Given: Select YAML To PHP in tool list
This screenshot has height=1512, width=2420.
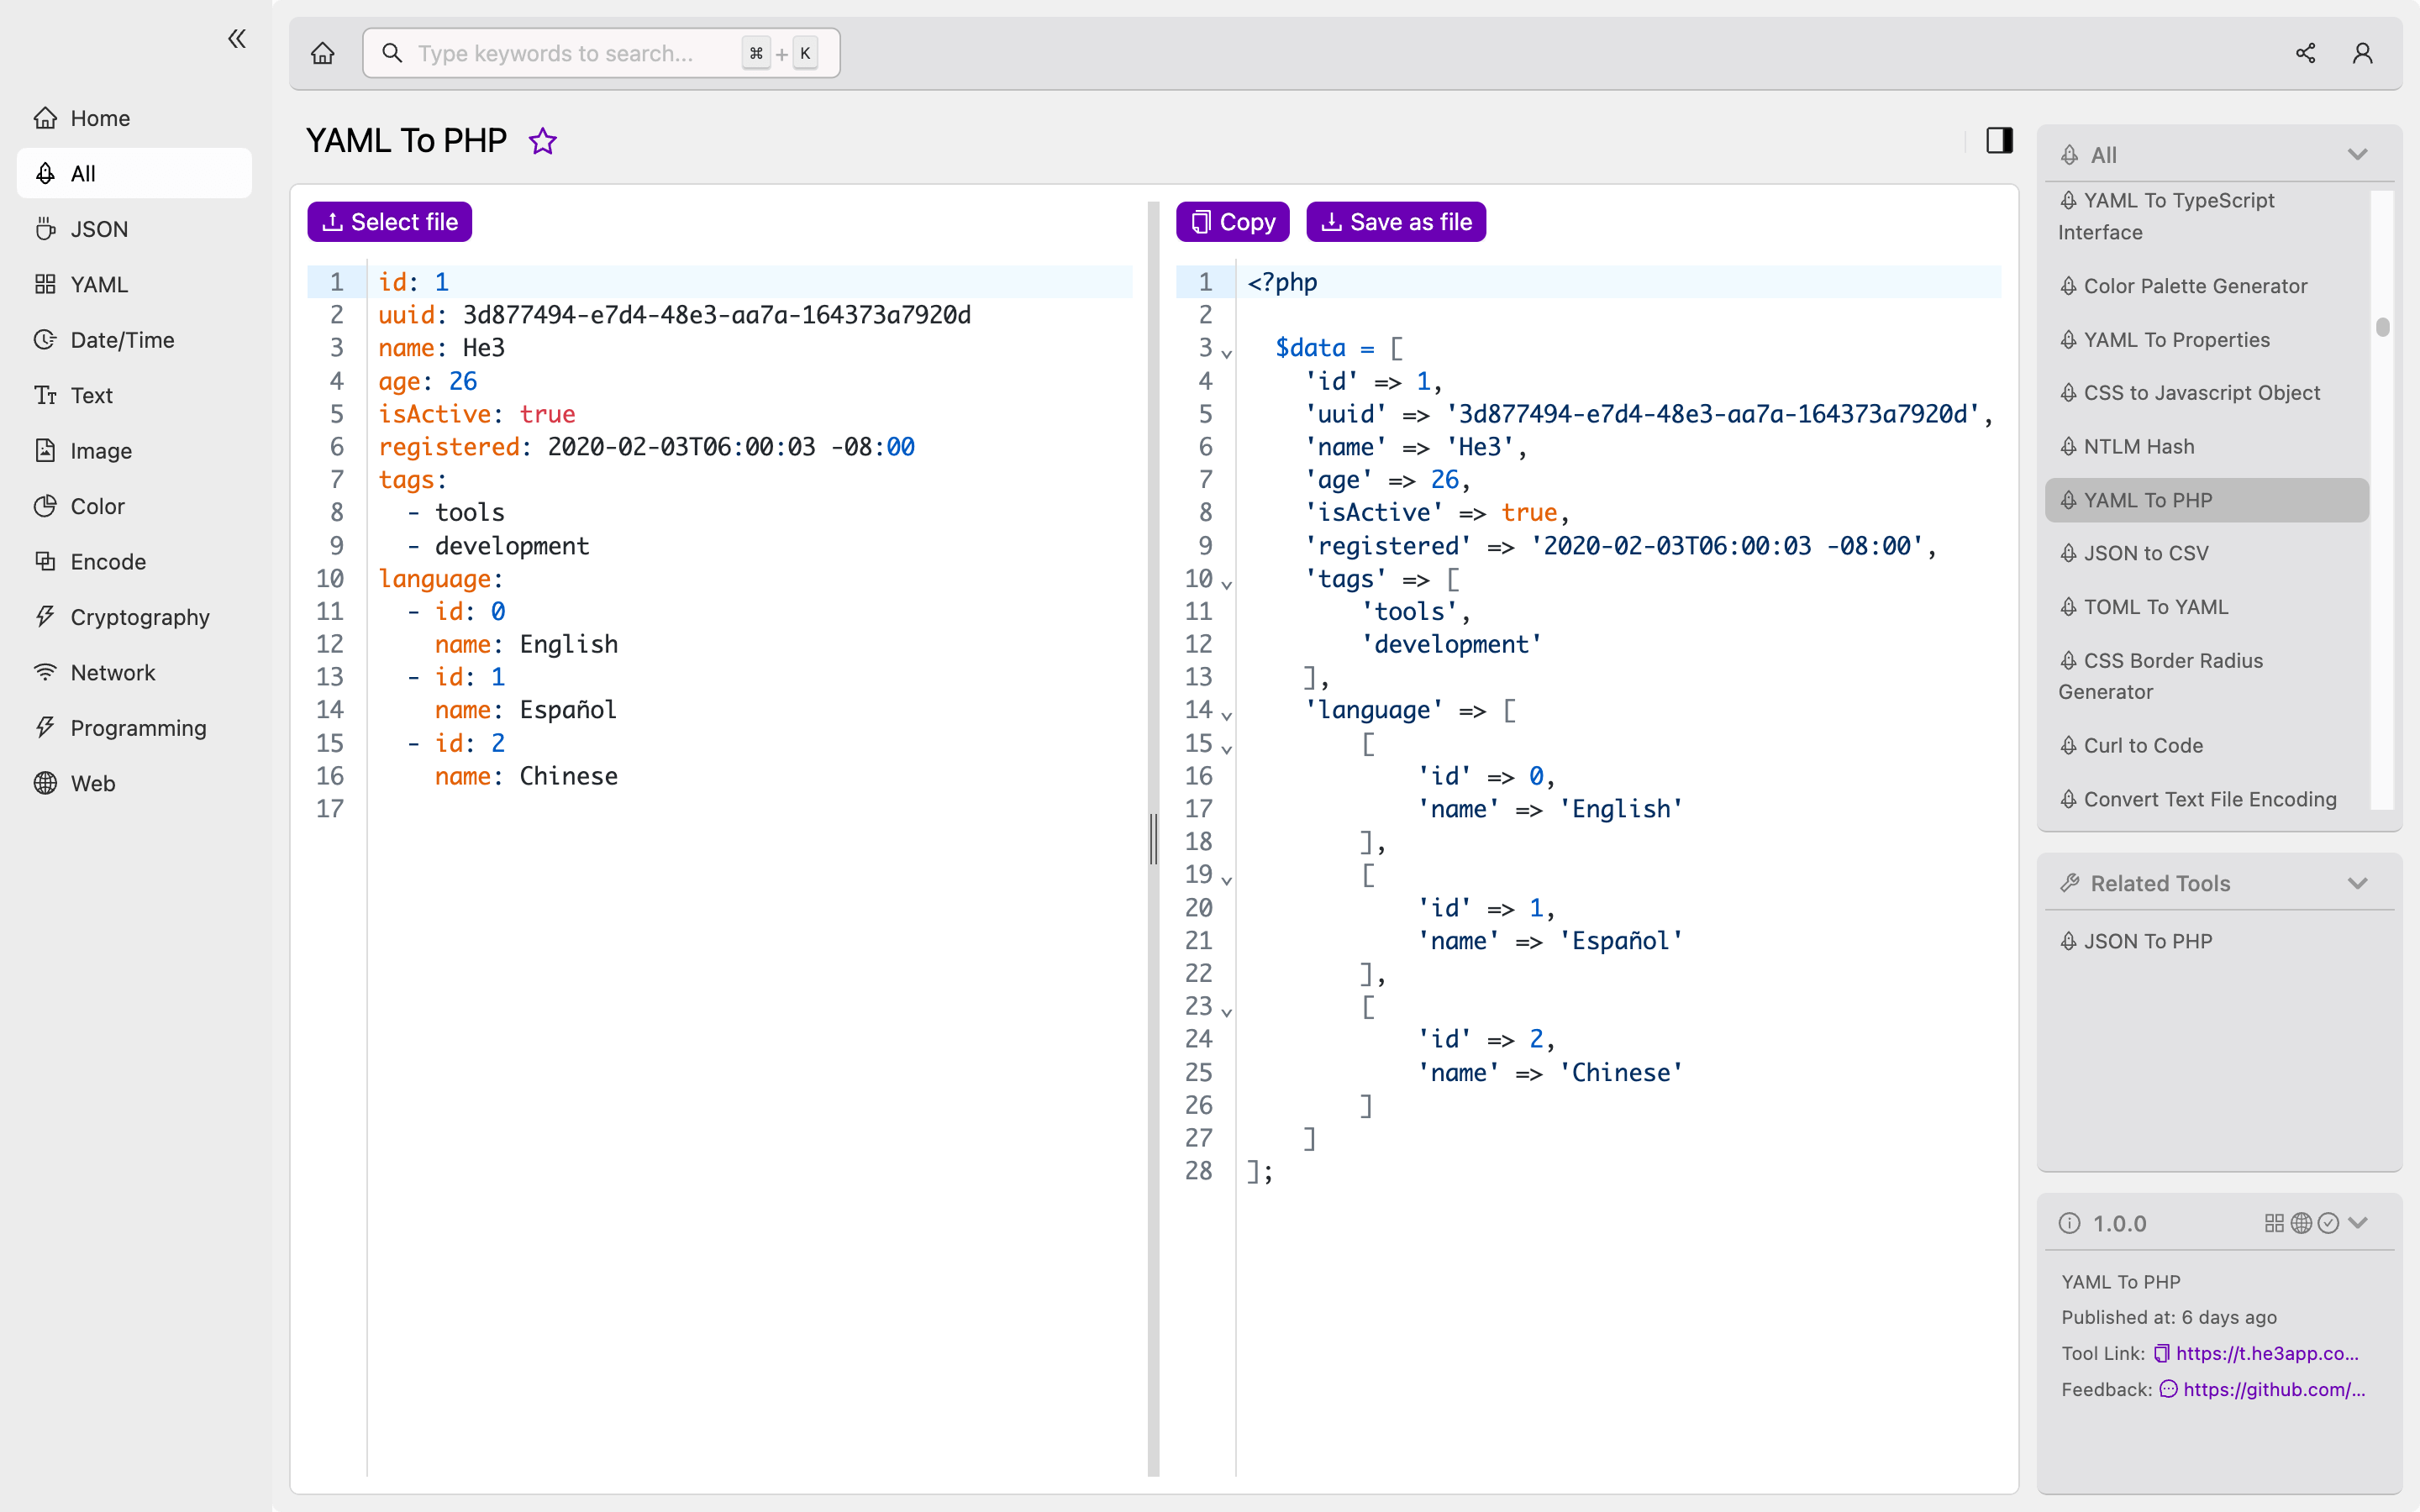Looking at the screenshot, I should 2207,500.
